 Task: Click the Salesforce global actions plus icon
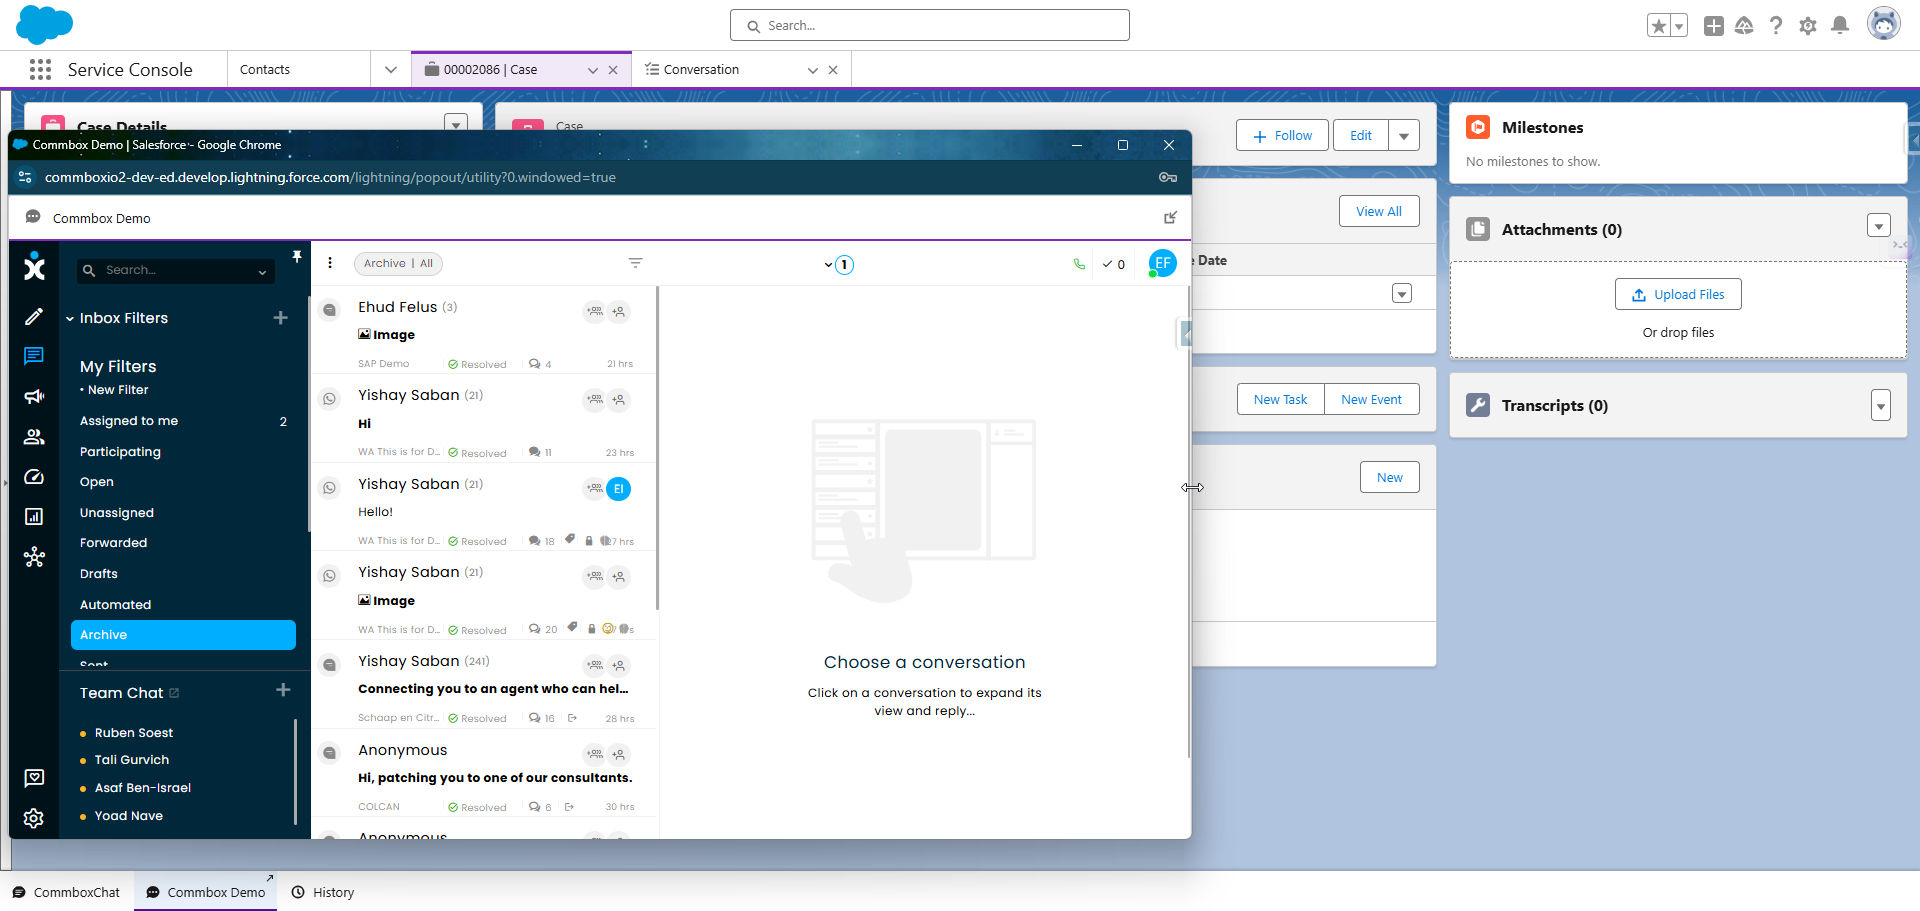(1714, 26)
